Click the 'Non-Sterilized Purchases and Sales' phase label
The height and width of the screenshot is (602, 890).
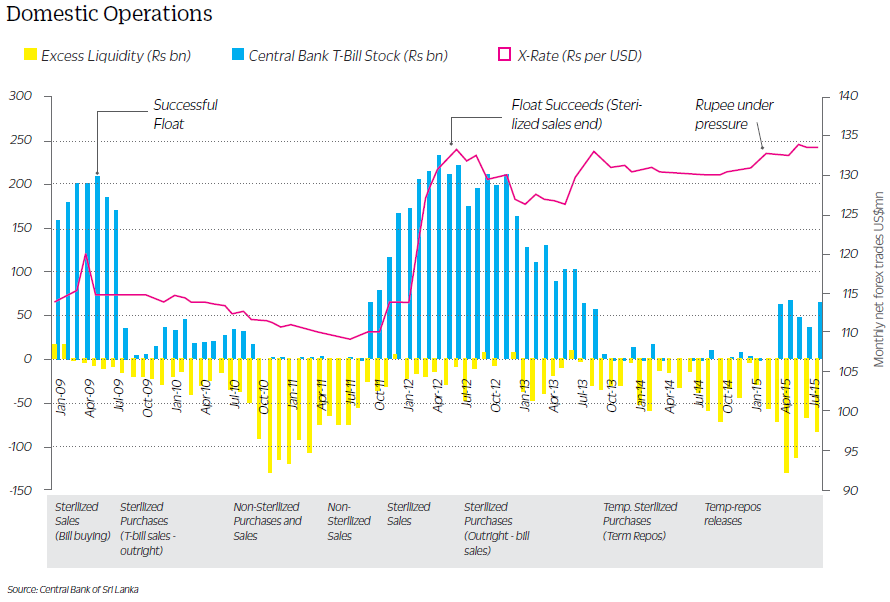point(267,521)
